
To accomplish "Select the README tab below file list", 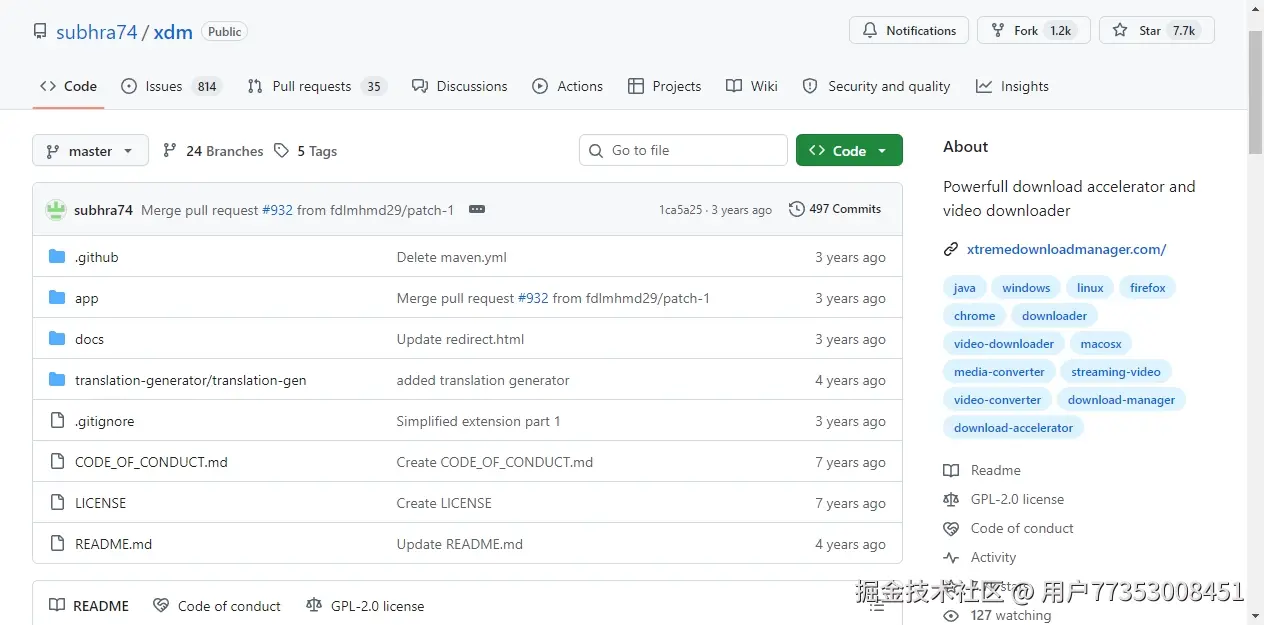I will coord(89,606).
